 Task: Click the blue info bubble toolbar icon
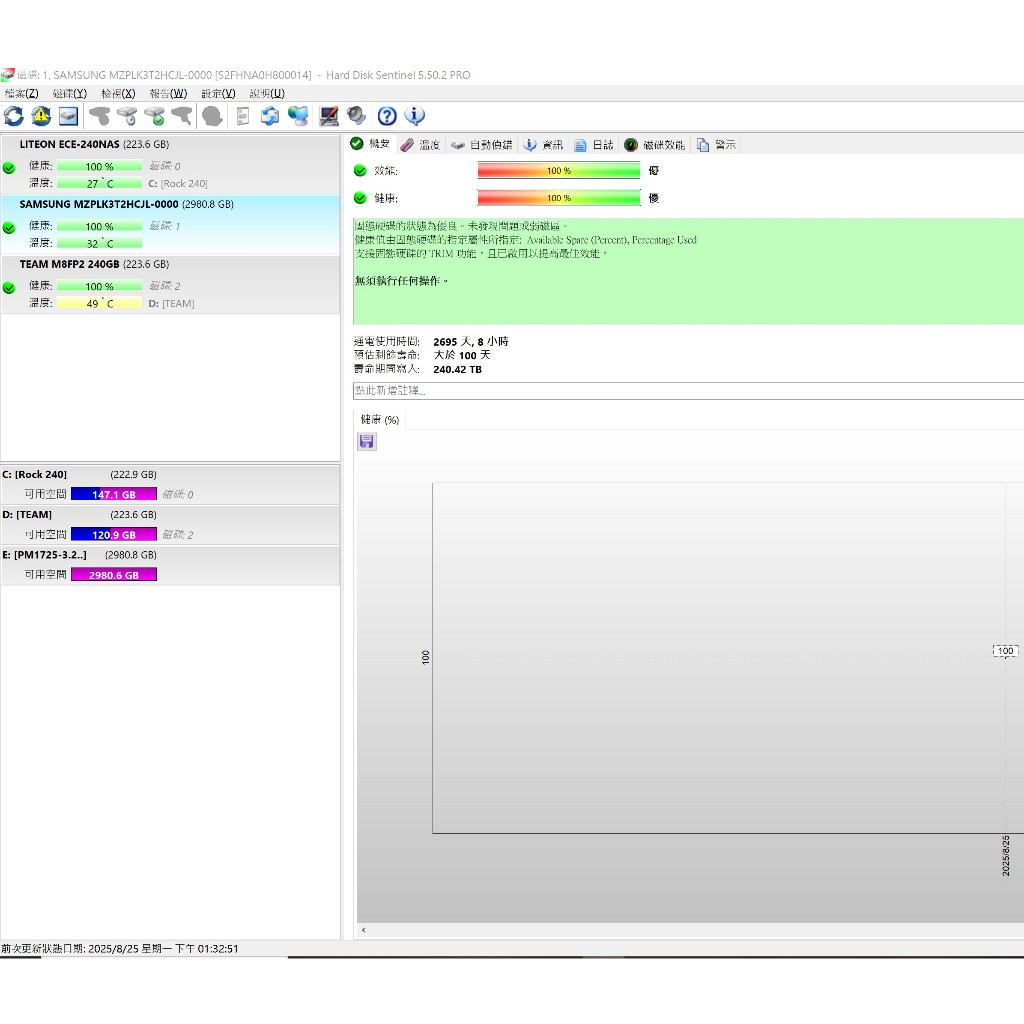tap(414, 116)
